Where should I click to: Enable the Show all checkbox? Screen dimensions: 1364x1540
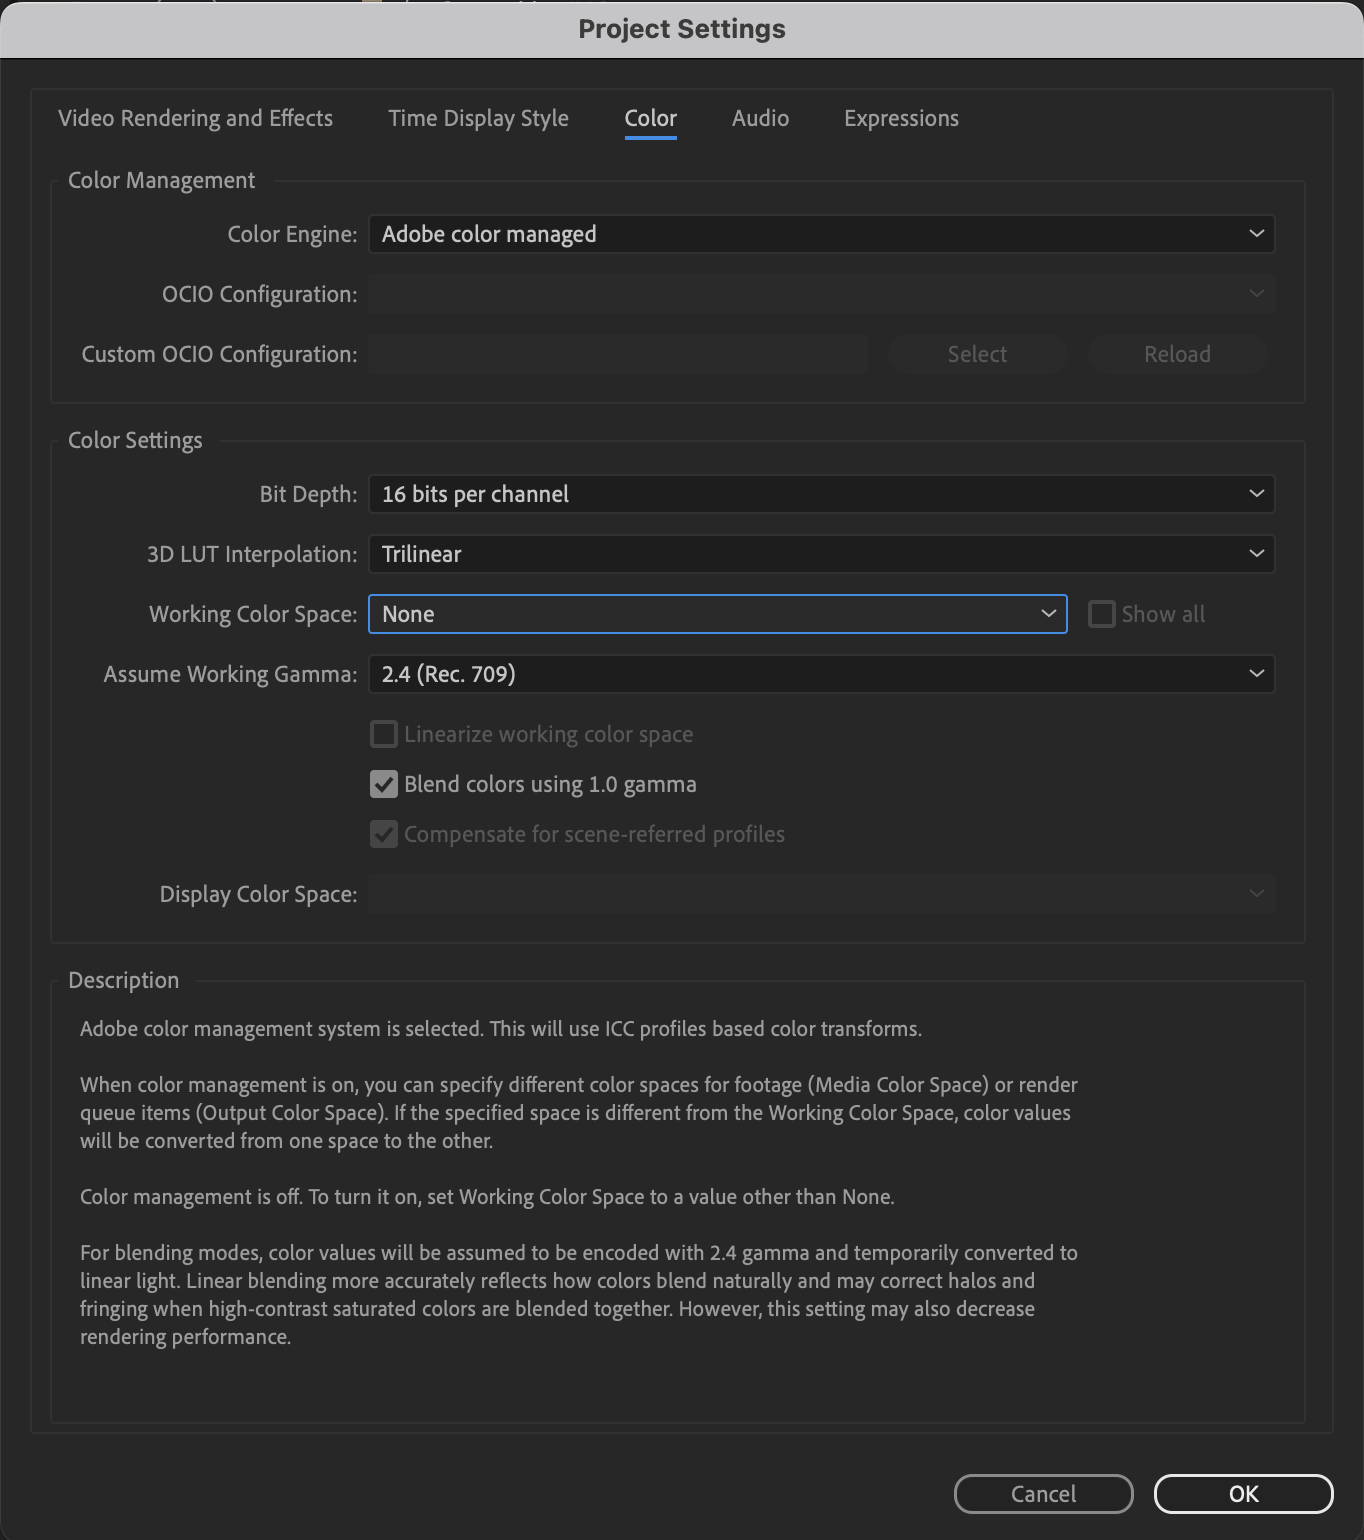click(x=1101, y=613)
